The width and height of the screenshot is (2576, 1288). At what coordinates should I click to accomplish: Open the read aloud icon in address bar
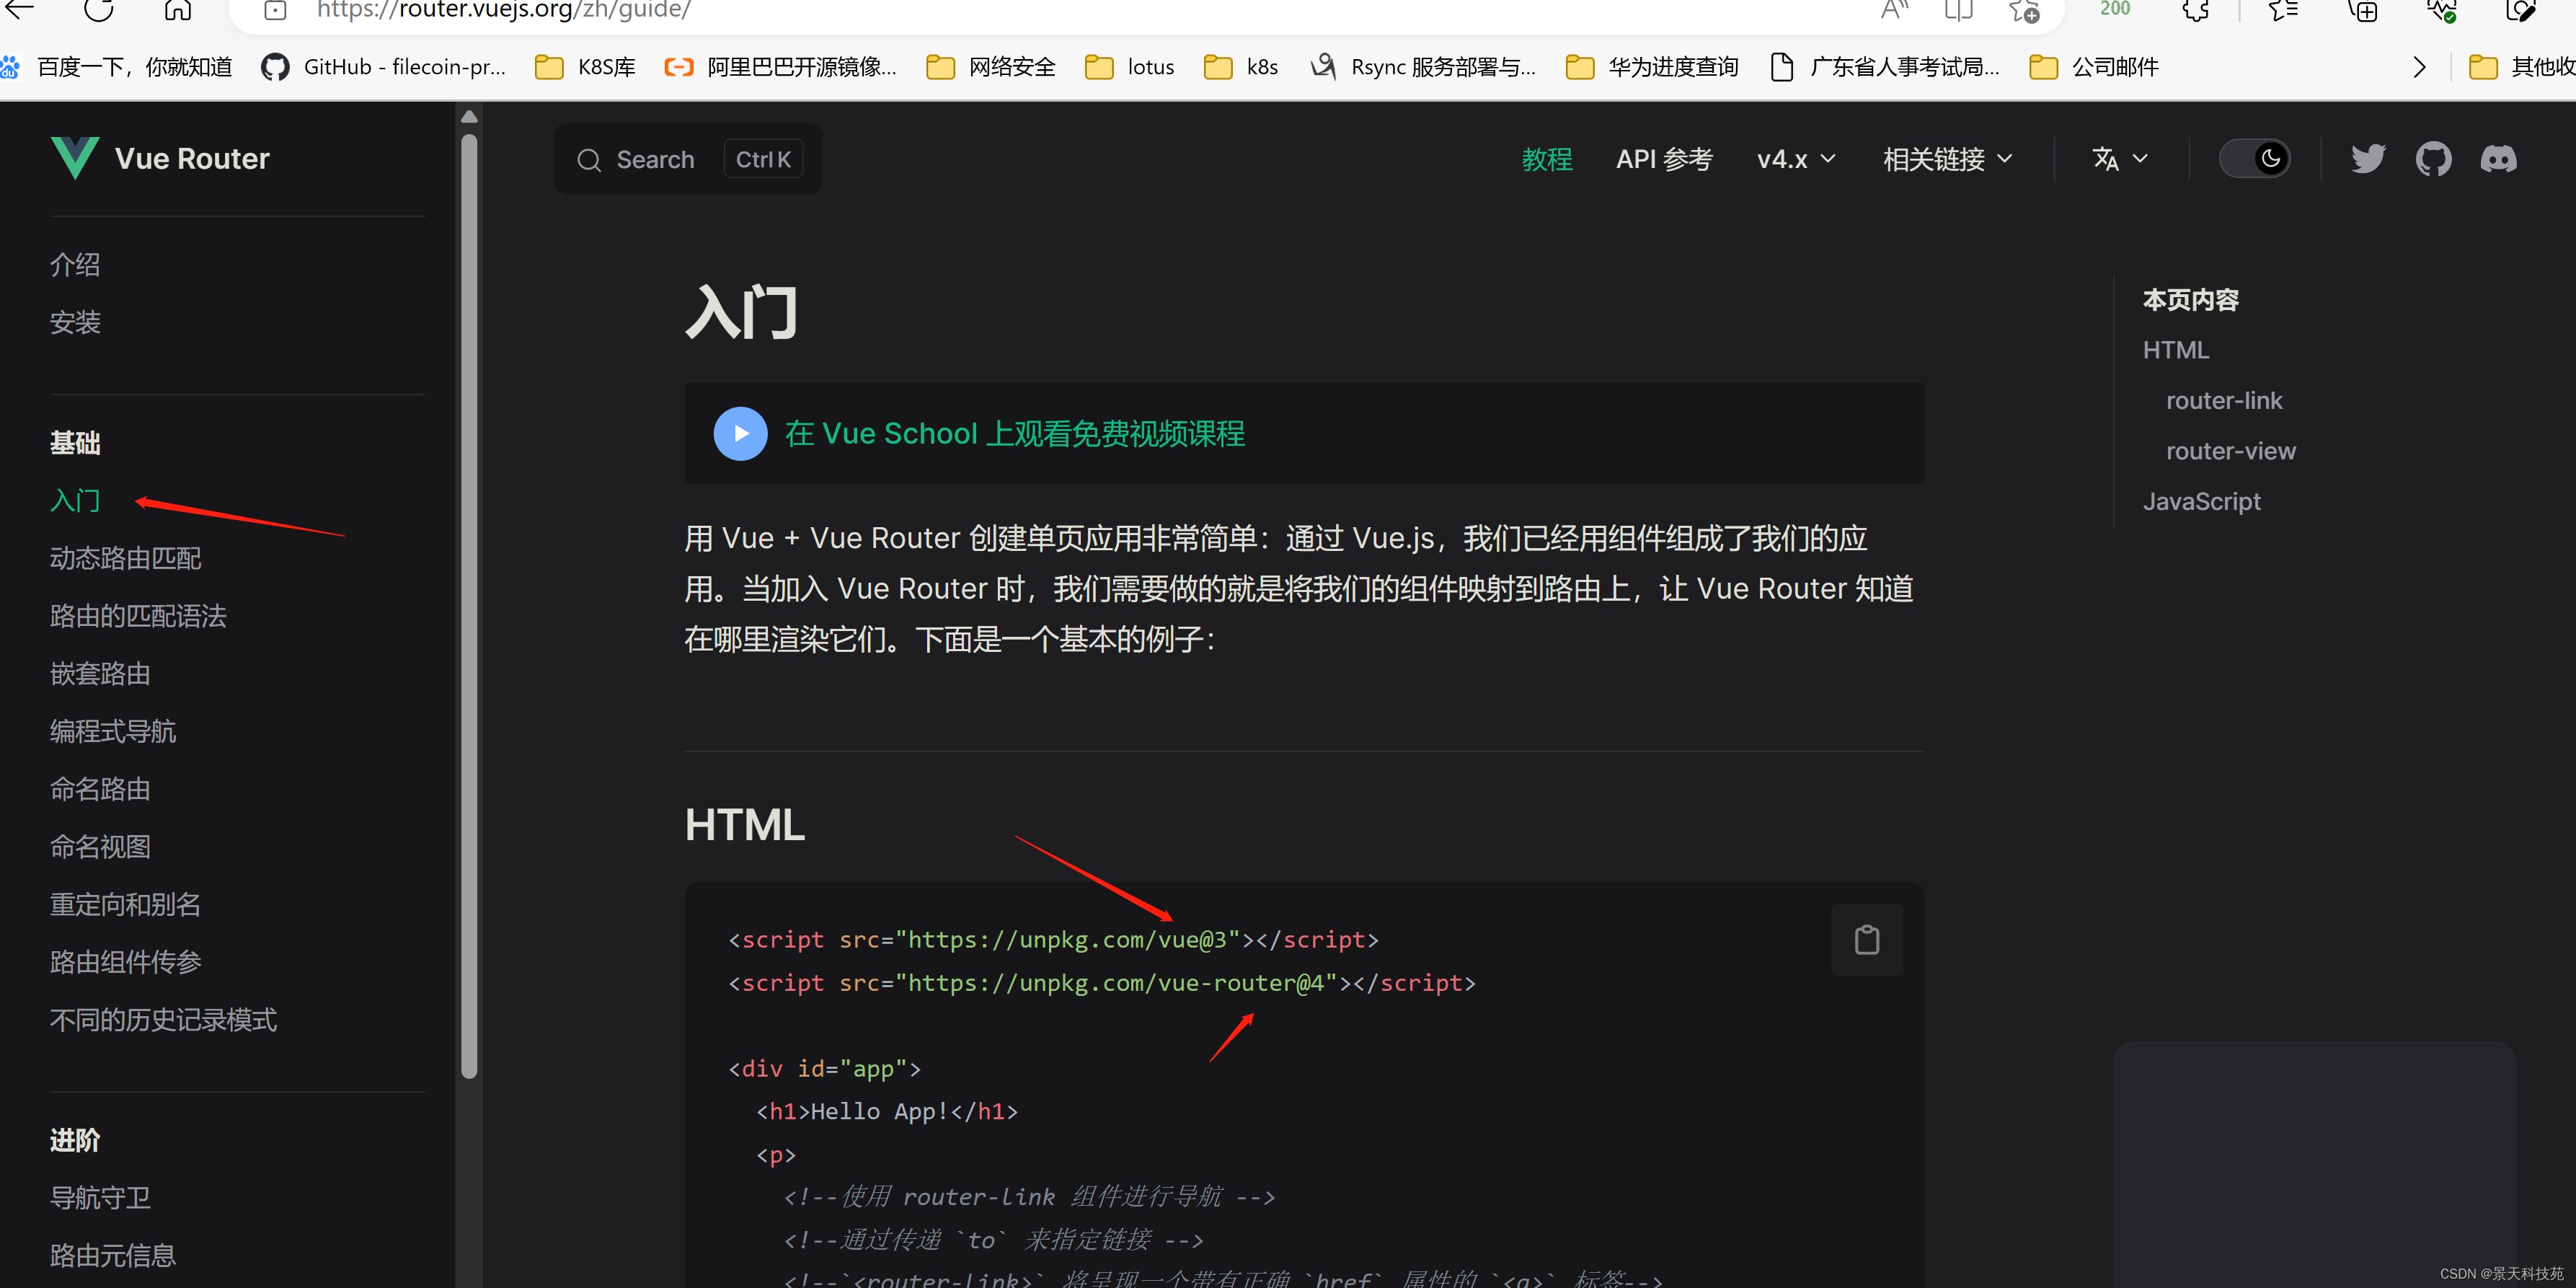(1894, 10)
